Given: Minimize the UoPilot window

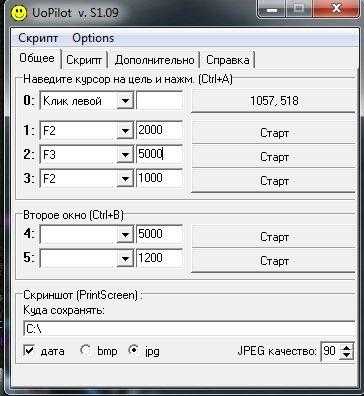Looking at the screenshot, I should click(272, 9).
